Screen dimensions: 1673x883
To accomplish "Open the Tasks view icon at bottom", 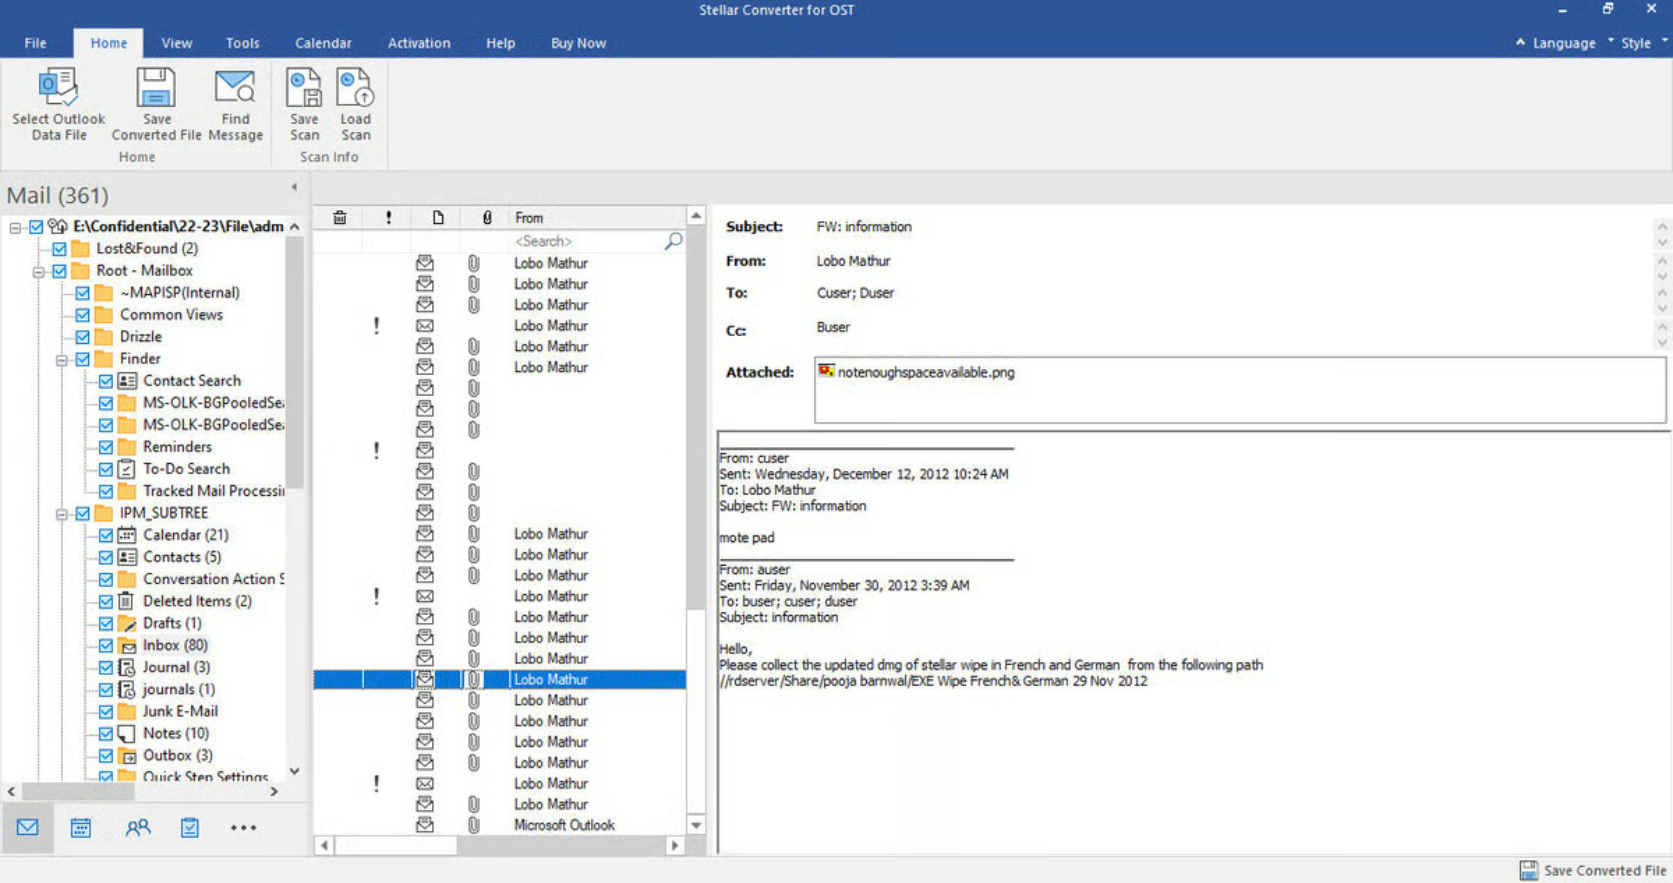I will point(189,827).
